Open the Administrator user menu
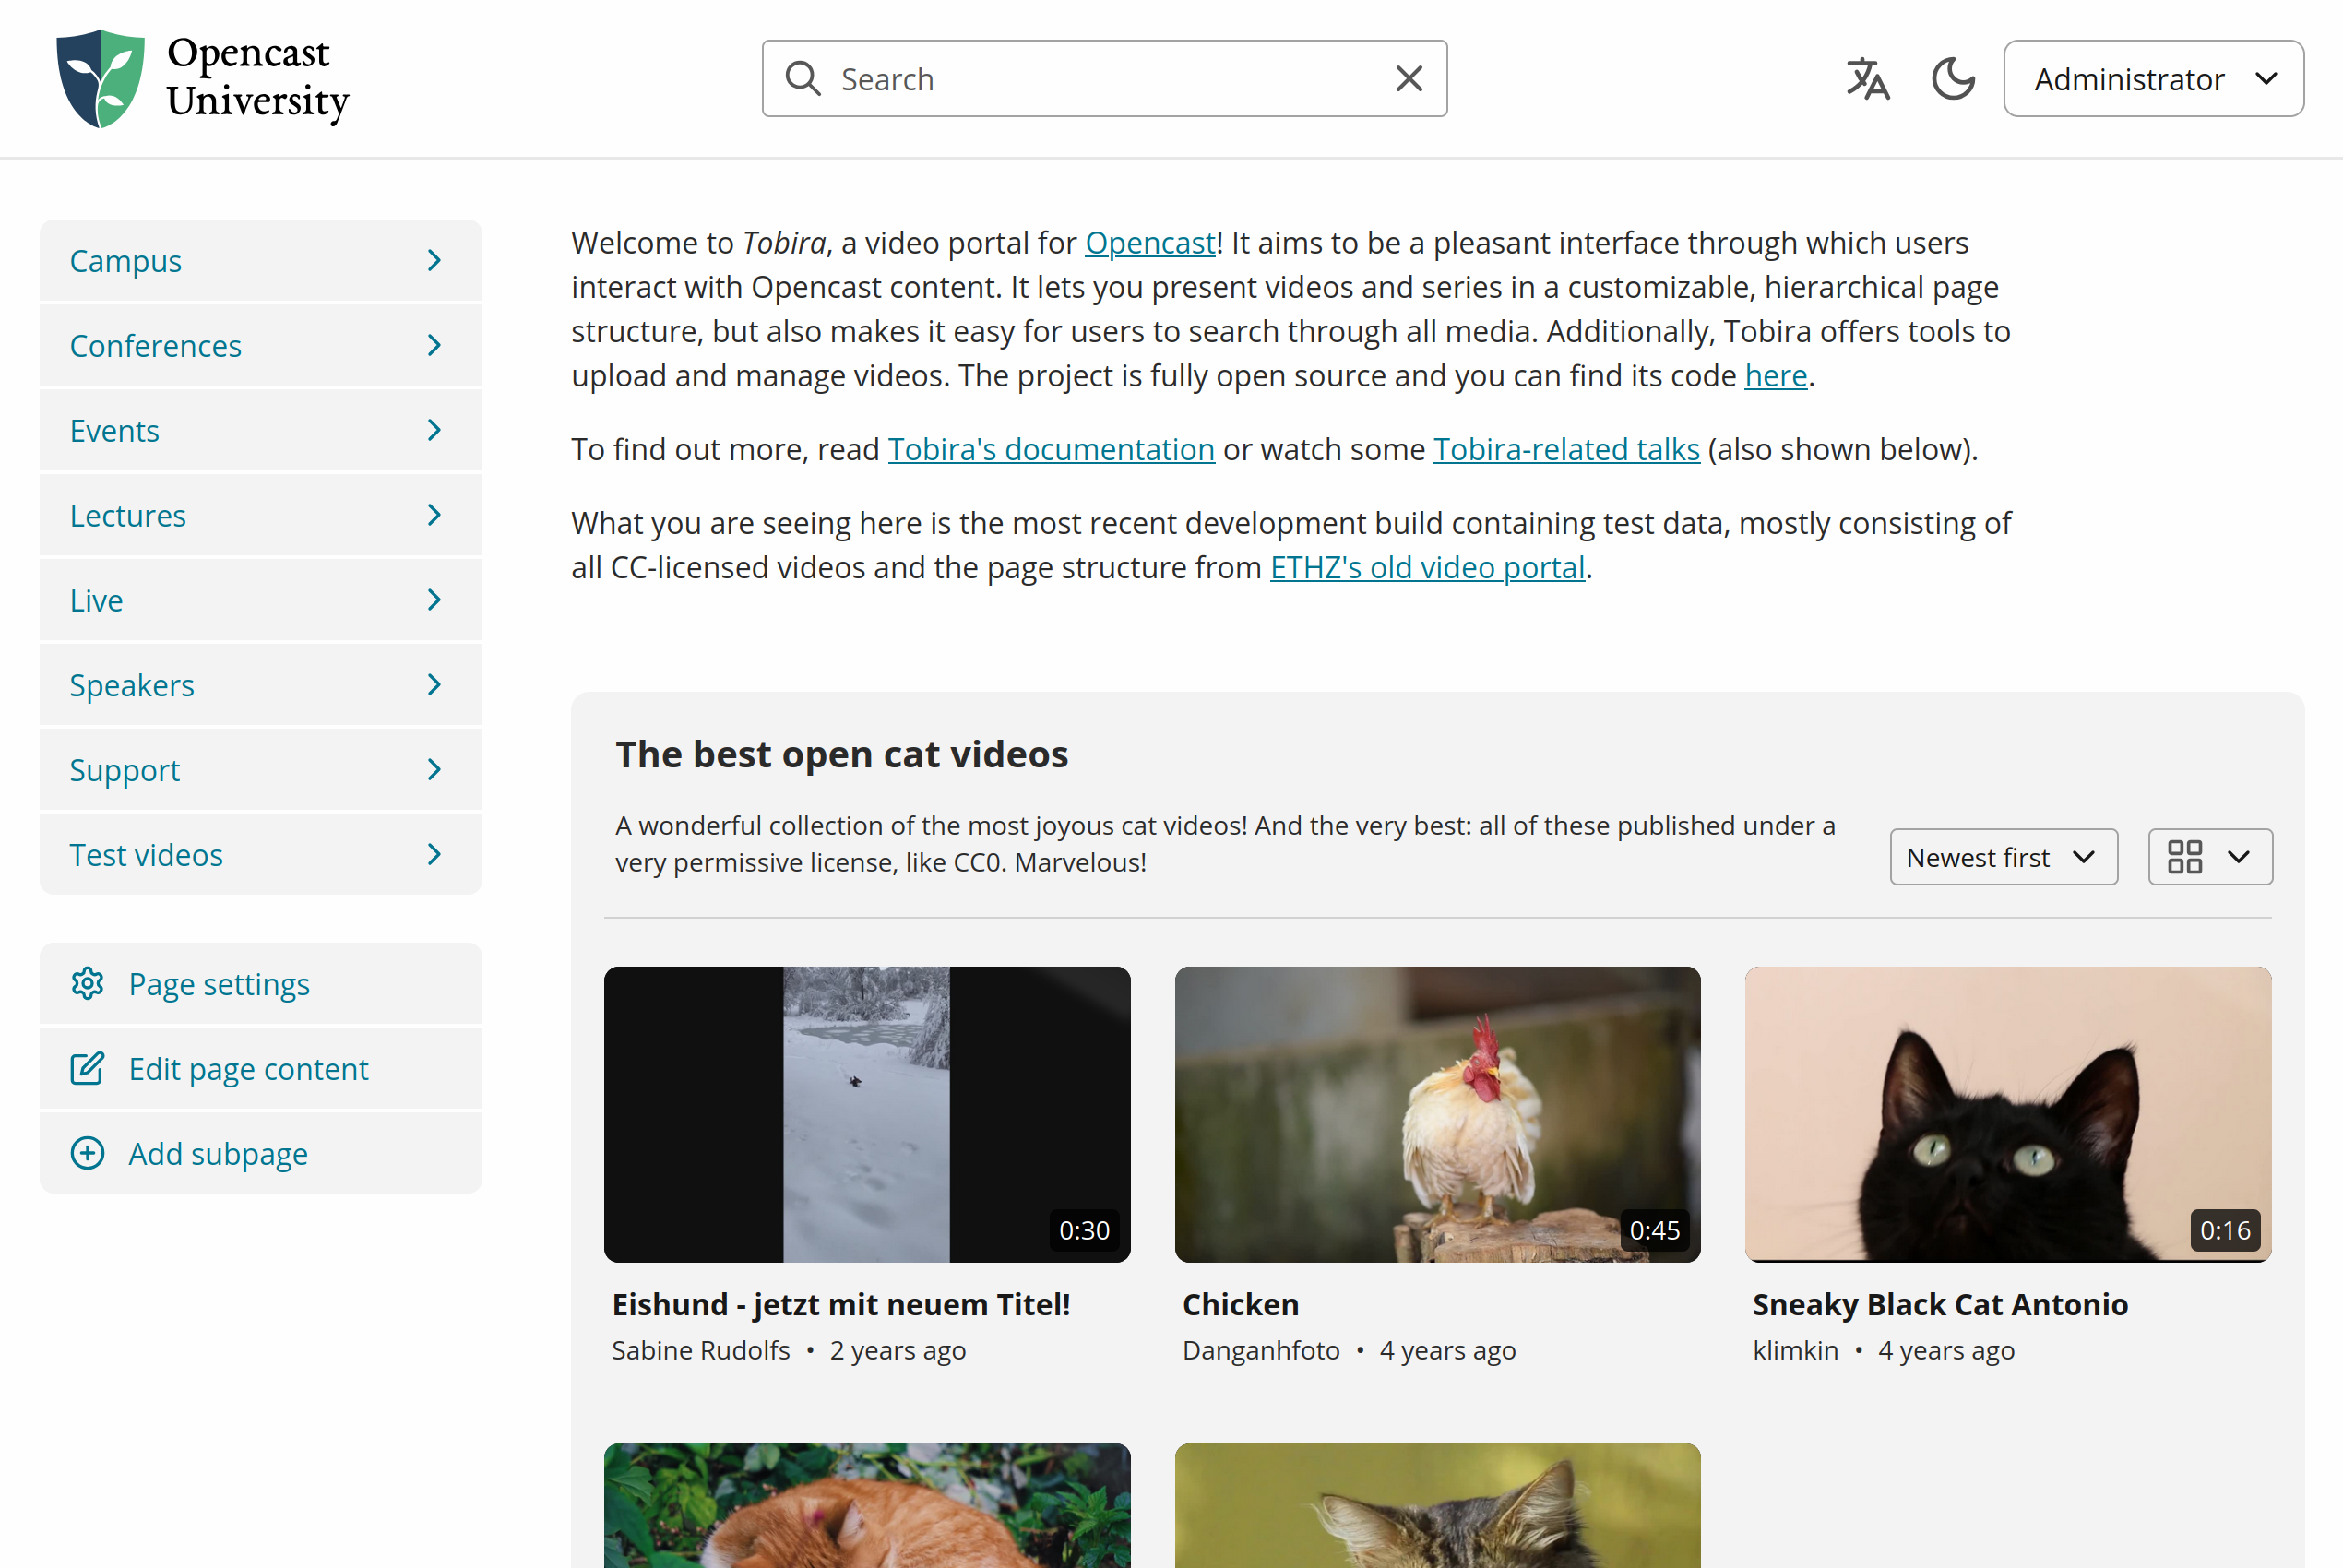The width and height of the screenshot is (2343, 1568). click(x=2153, y=79)
